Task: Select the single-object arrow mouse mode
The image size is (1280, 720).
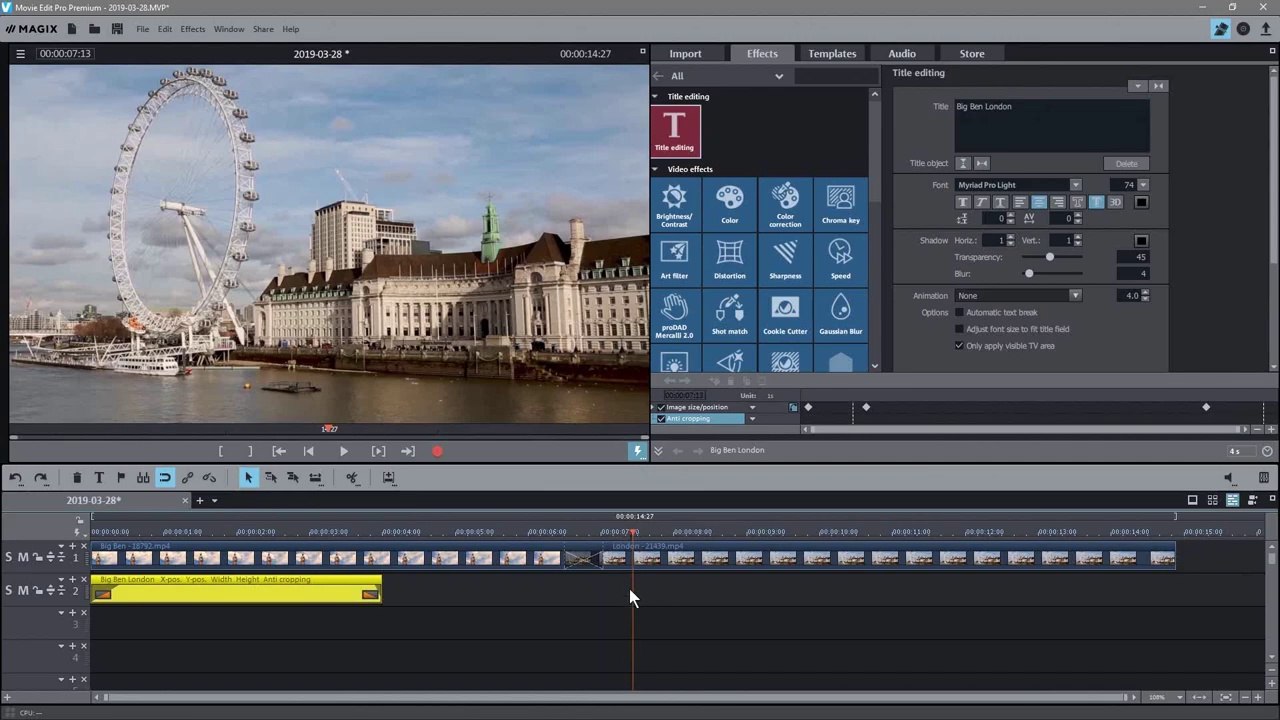Action: 248,478
